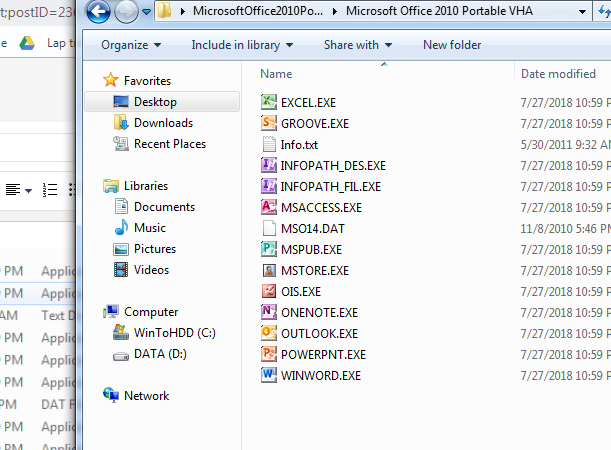Open the Share with dropdown
The width and height of the screenshot is (611, 450).
[358, 45]
